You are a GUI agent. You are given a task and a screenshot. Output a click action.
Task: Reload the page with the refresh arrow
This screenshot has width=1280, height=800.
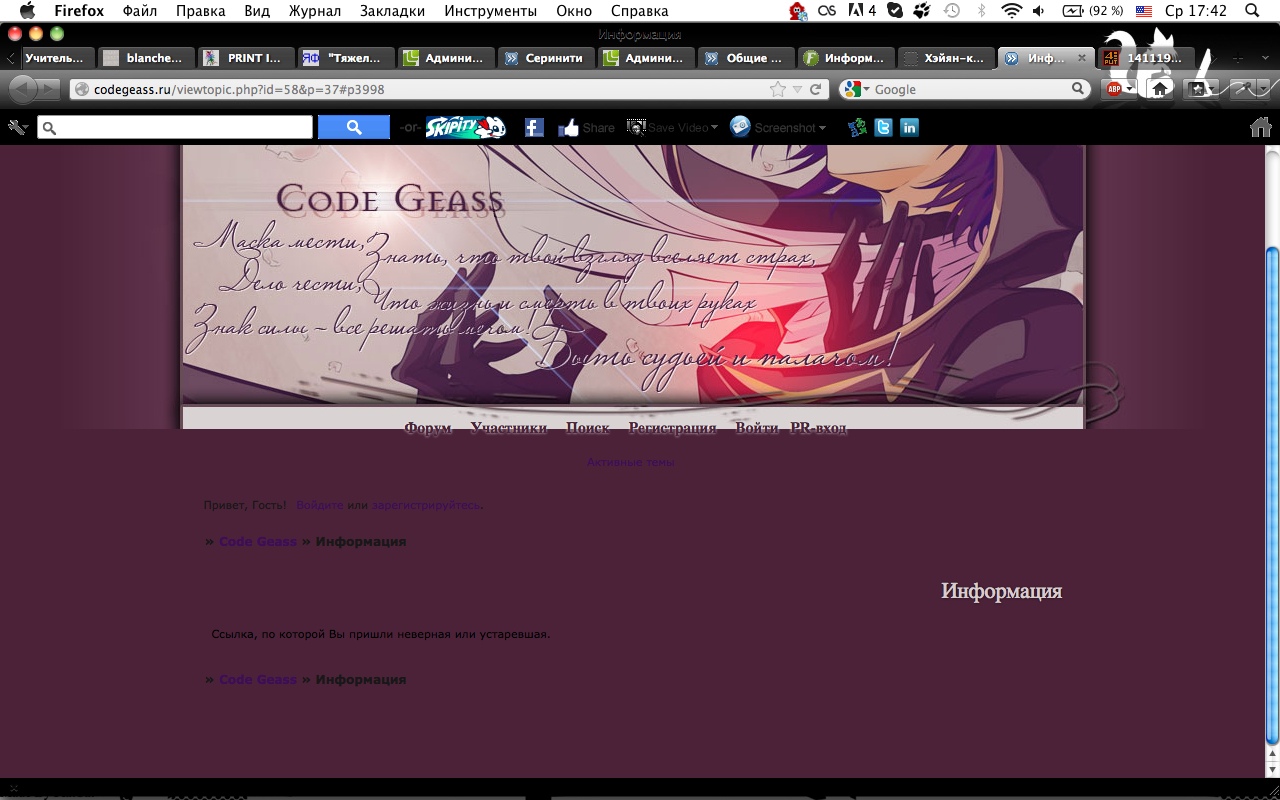[x=816, y=89]
